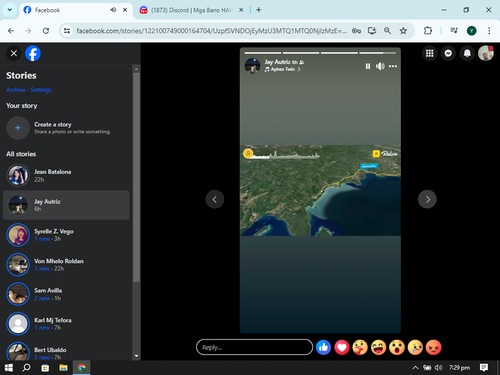Click Jay Autriz's avatar in the story header
The width and height of the screenshot is (500, 375).
[x=252, y=66]
